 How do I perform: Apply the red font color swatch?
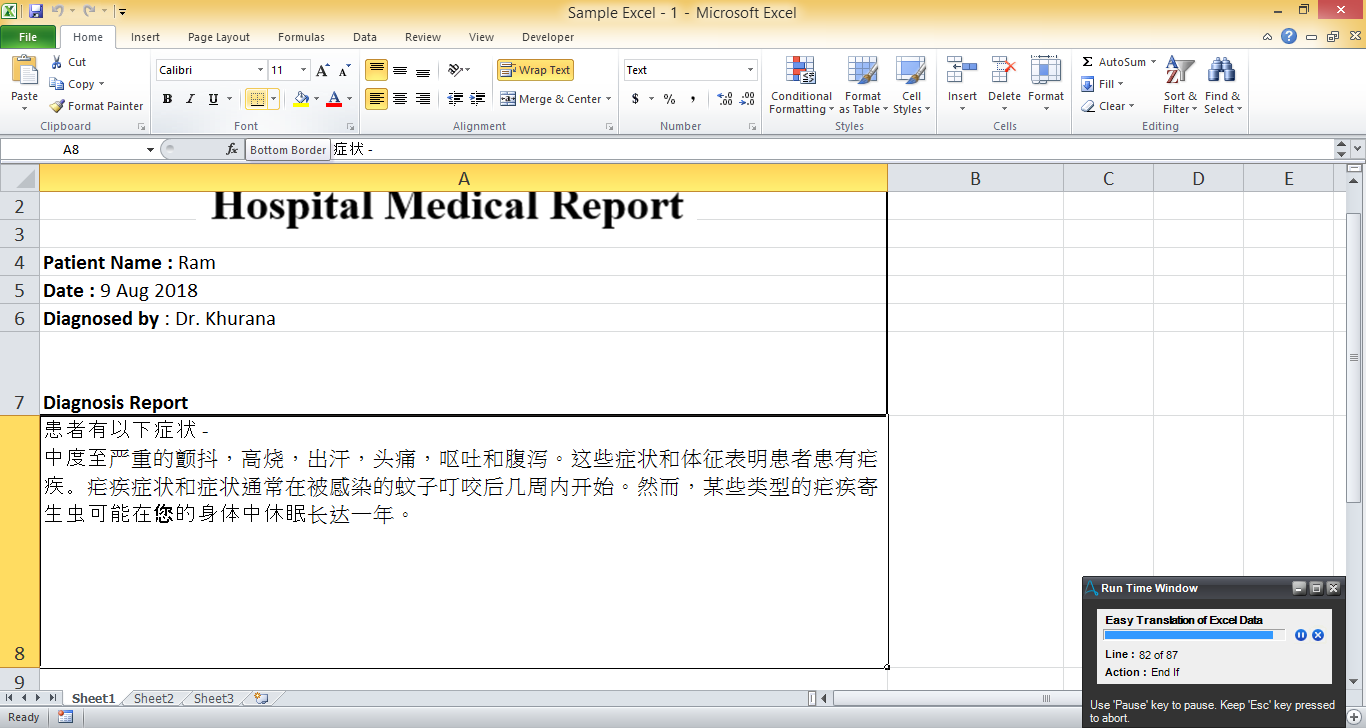pos(334,99)
